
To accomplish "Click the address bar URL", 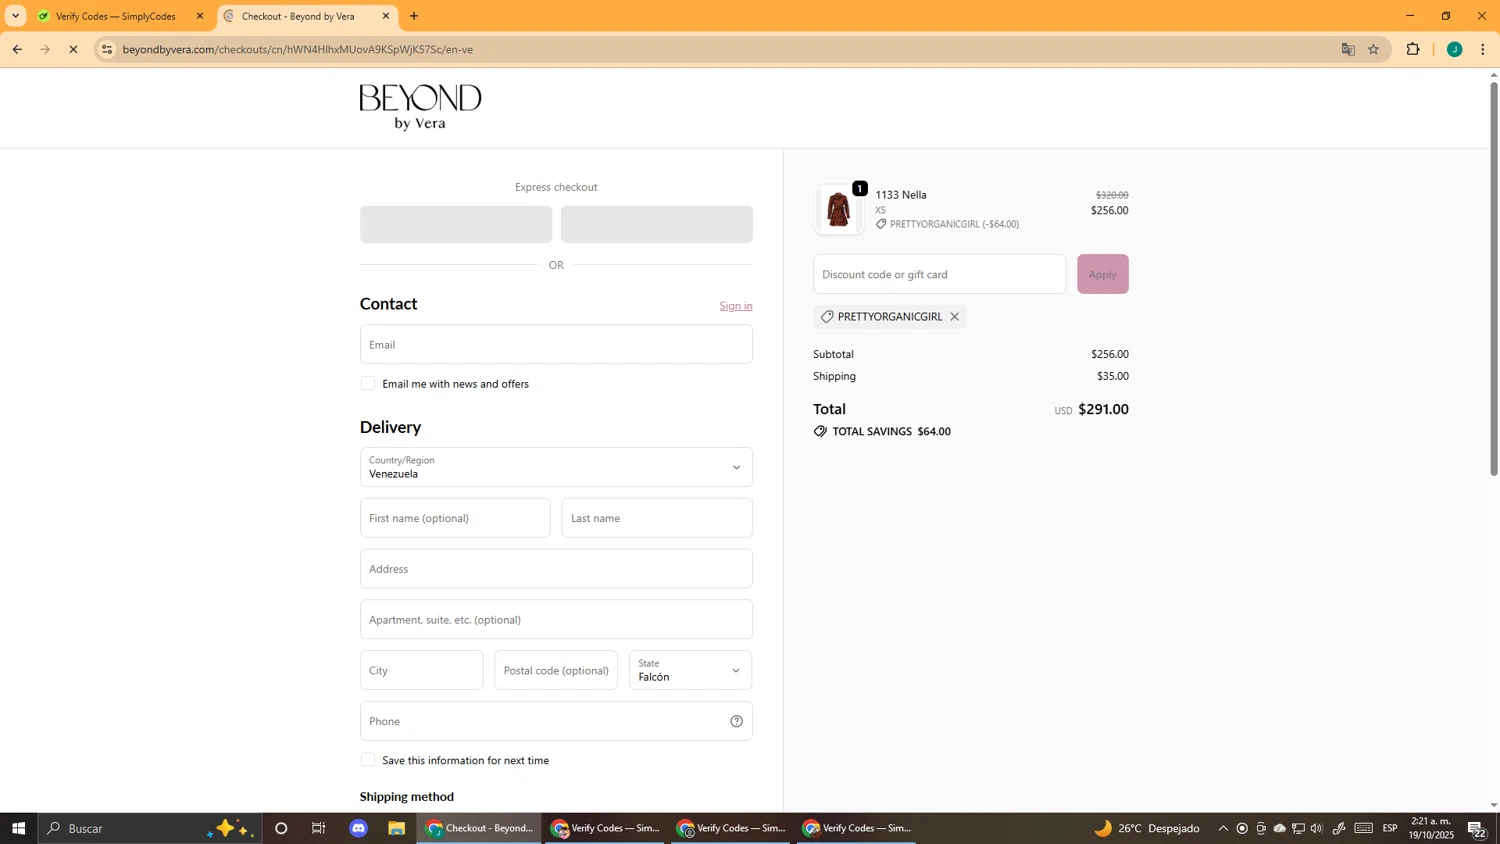I will (298, 49).
